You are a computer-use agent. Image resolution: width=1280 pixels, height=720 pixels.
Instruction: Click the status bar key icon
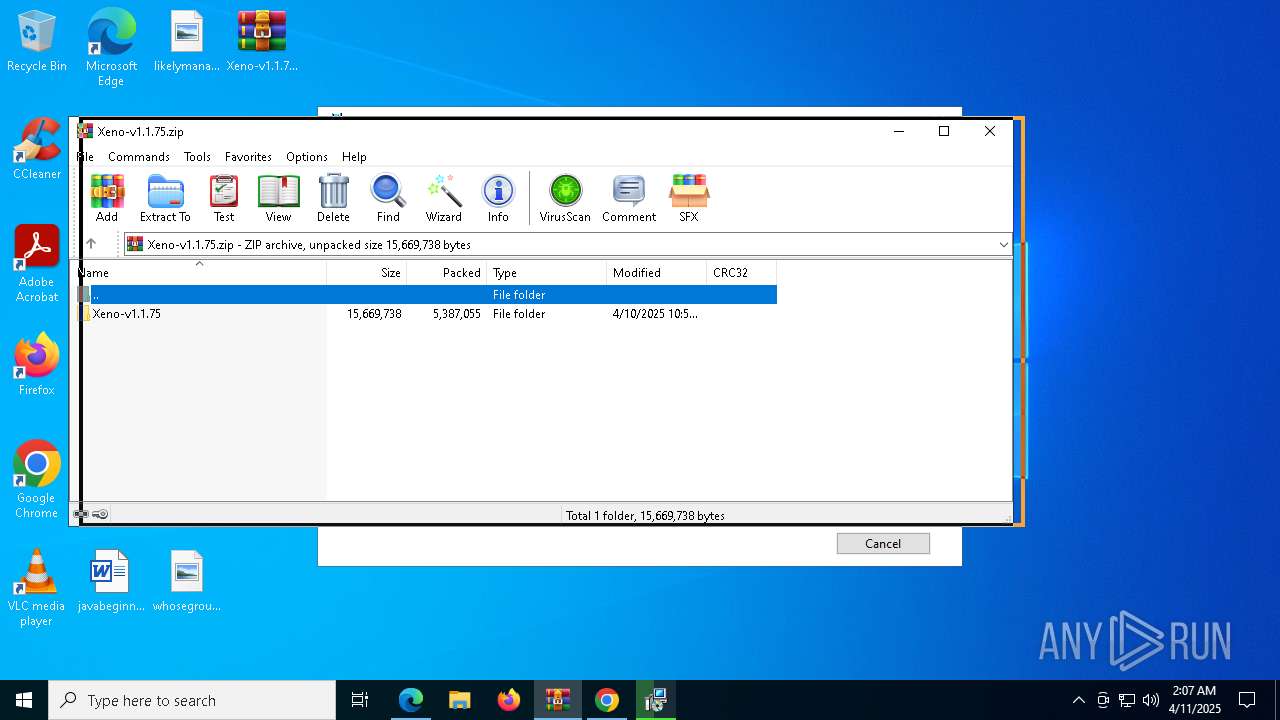[x=100, y=514]
